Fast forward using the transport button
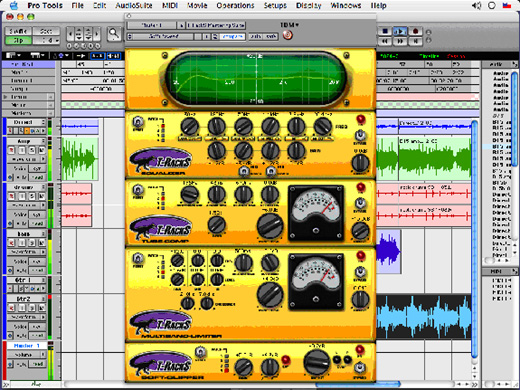This screenshot has width=520, height=390. 400,41
